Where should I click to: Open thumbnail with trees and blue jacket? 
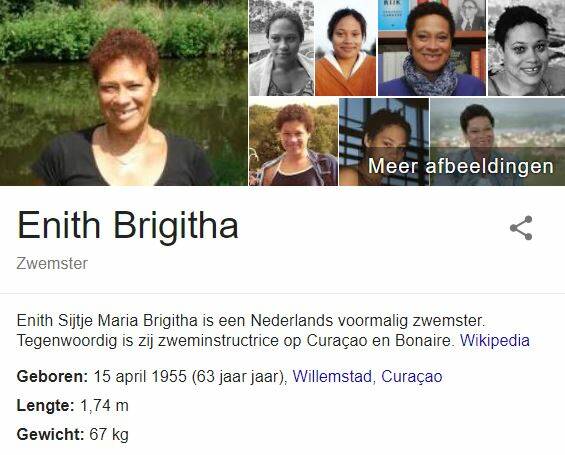(x=293, y=142)
